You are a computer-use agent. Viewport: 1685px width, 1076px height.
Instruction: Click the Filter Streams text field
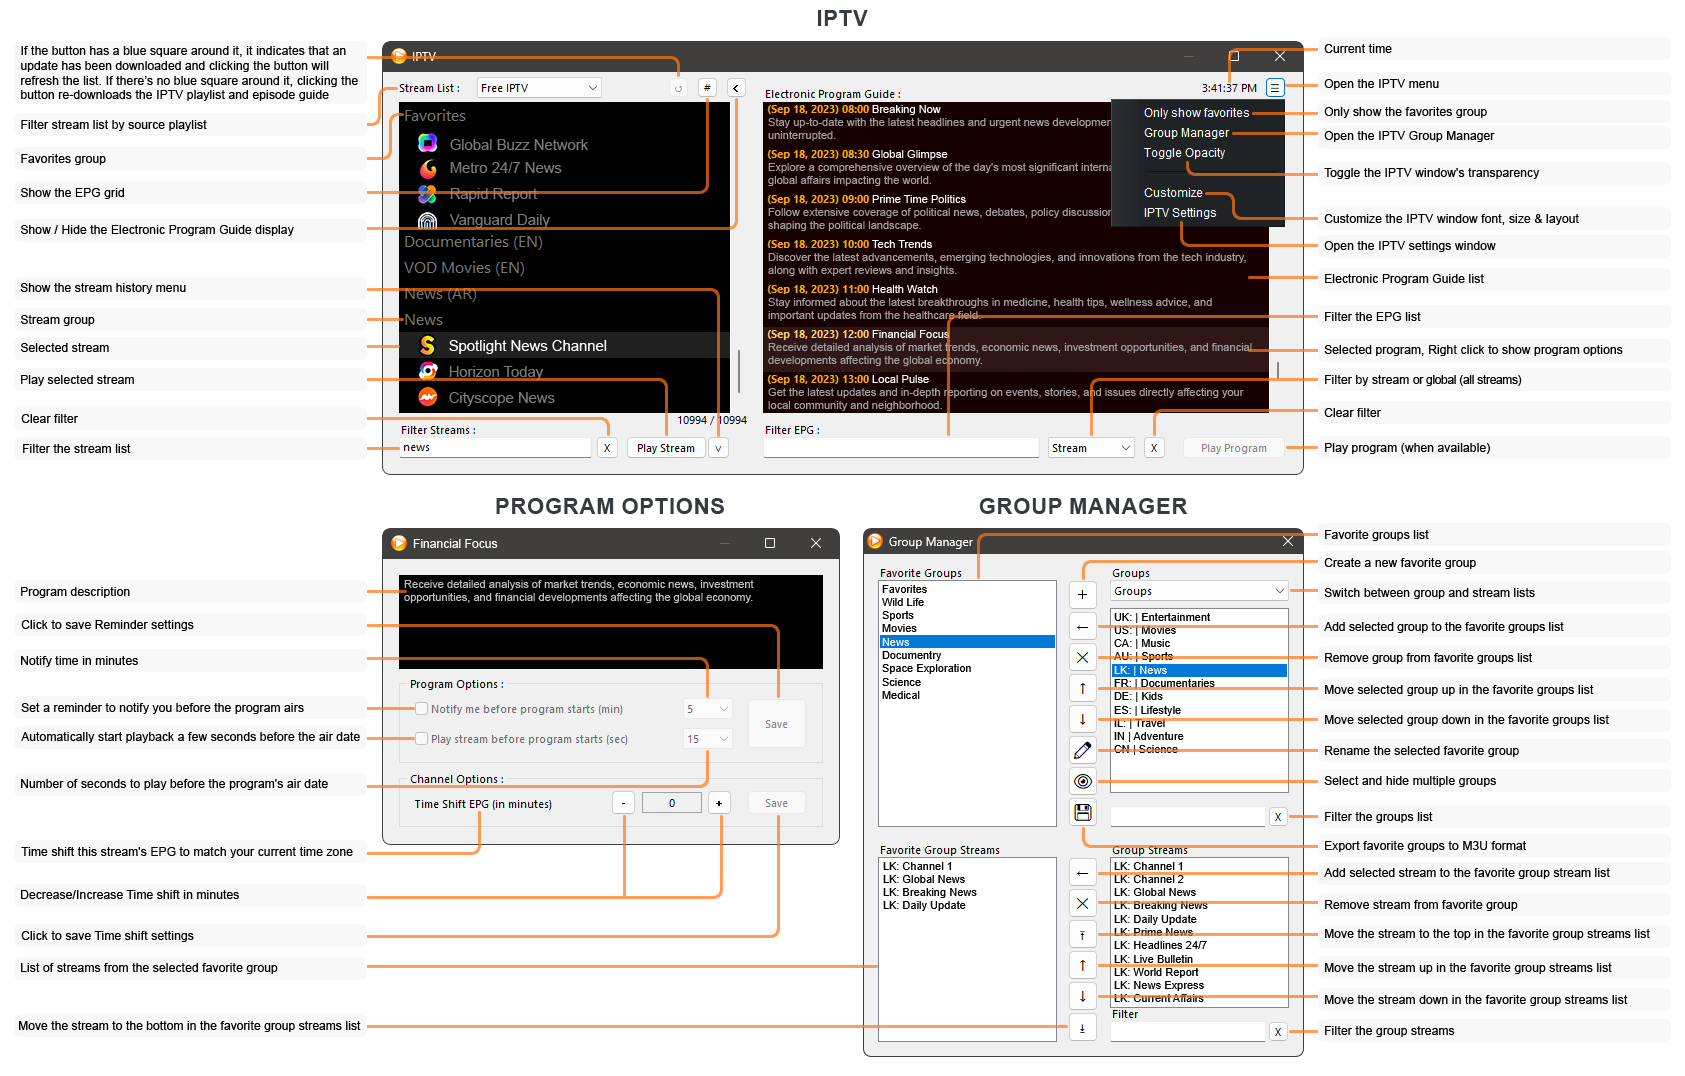point(495,448)
